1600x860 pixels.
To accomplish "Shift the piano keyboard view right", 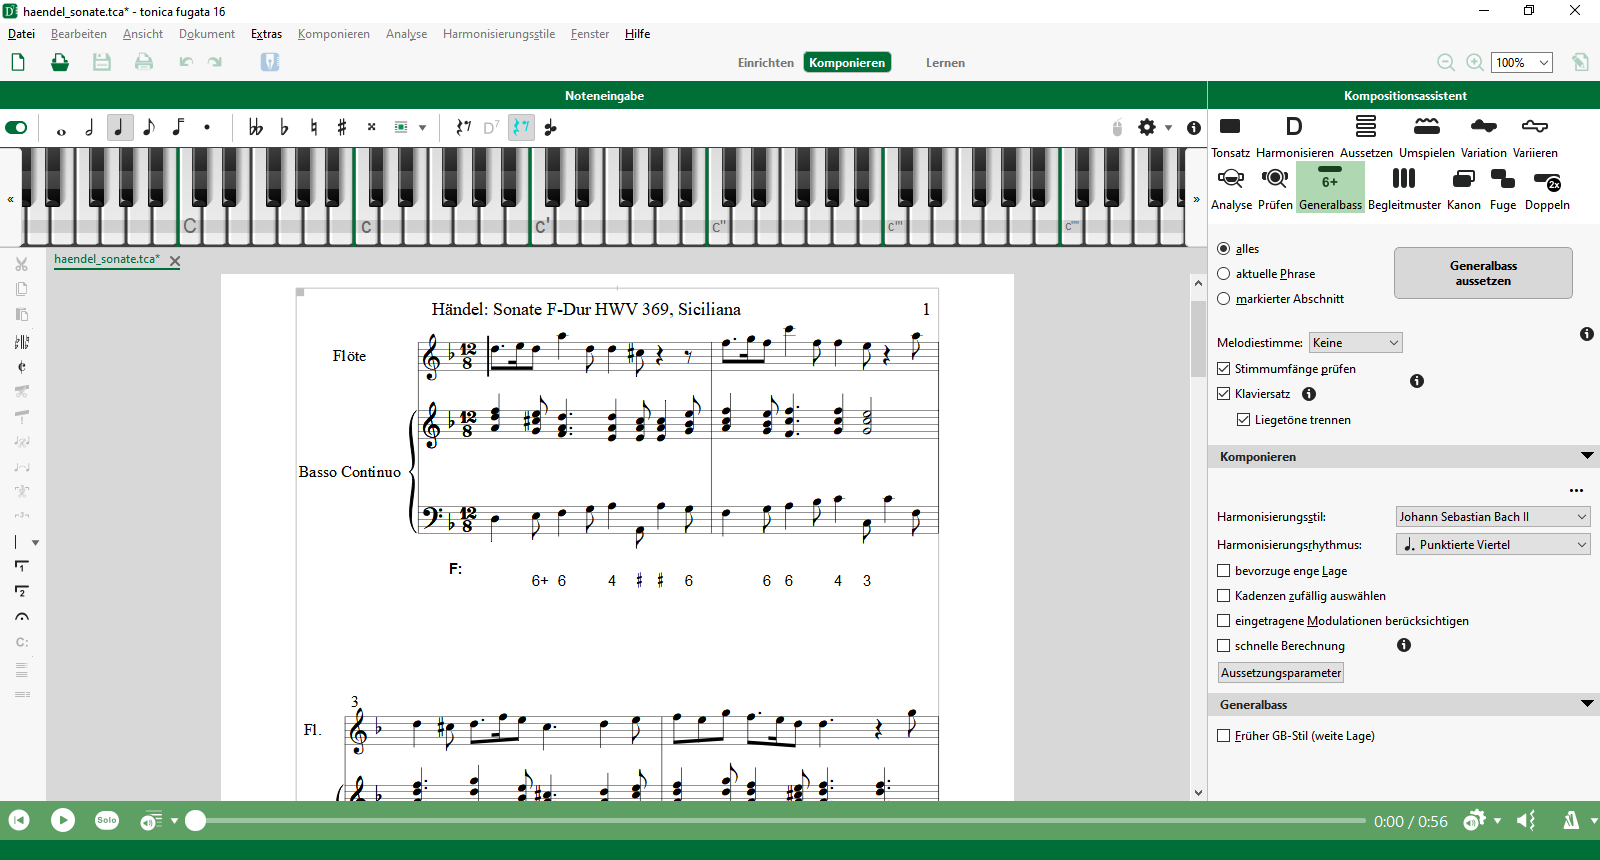I will point(1196,199).
